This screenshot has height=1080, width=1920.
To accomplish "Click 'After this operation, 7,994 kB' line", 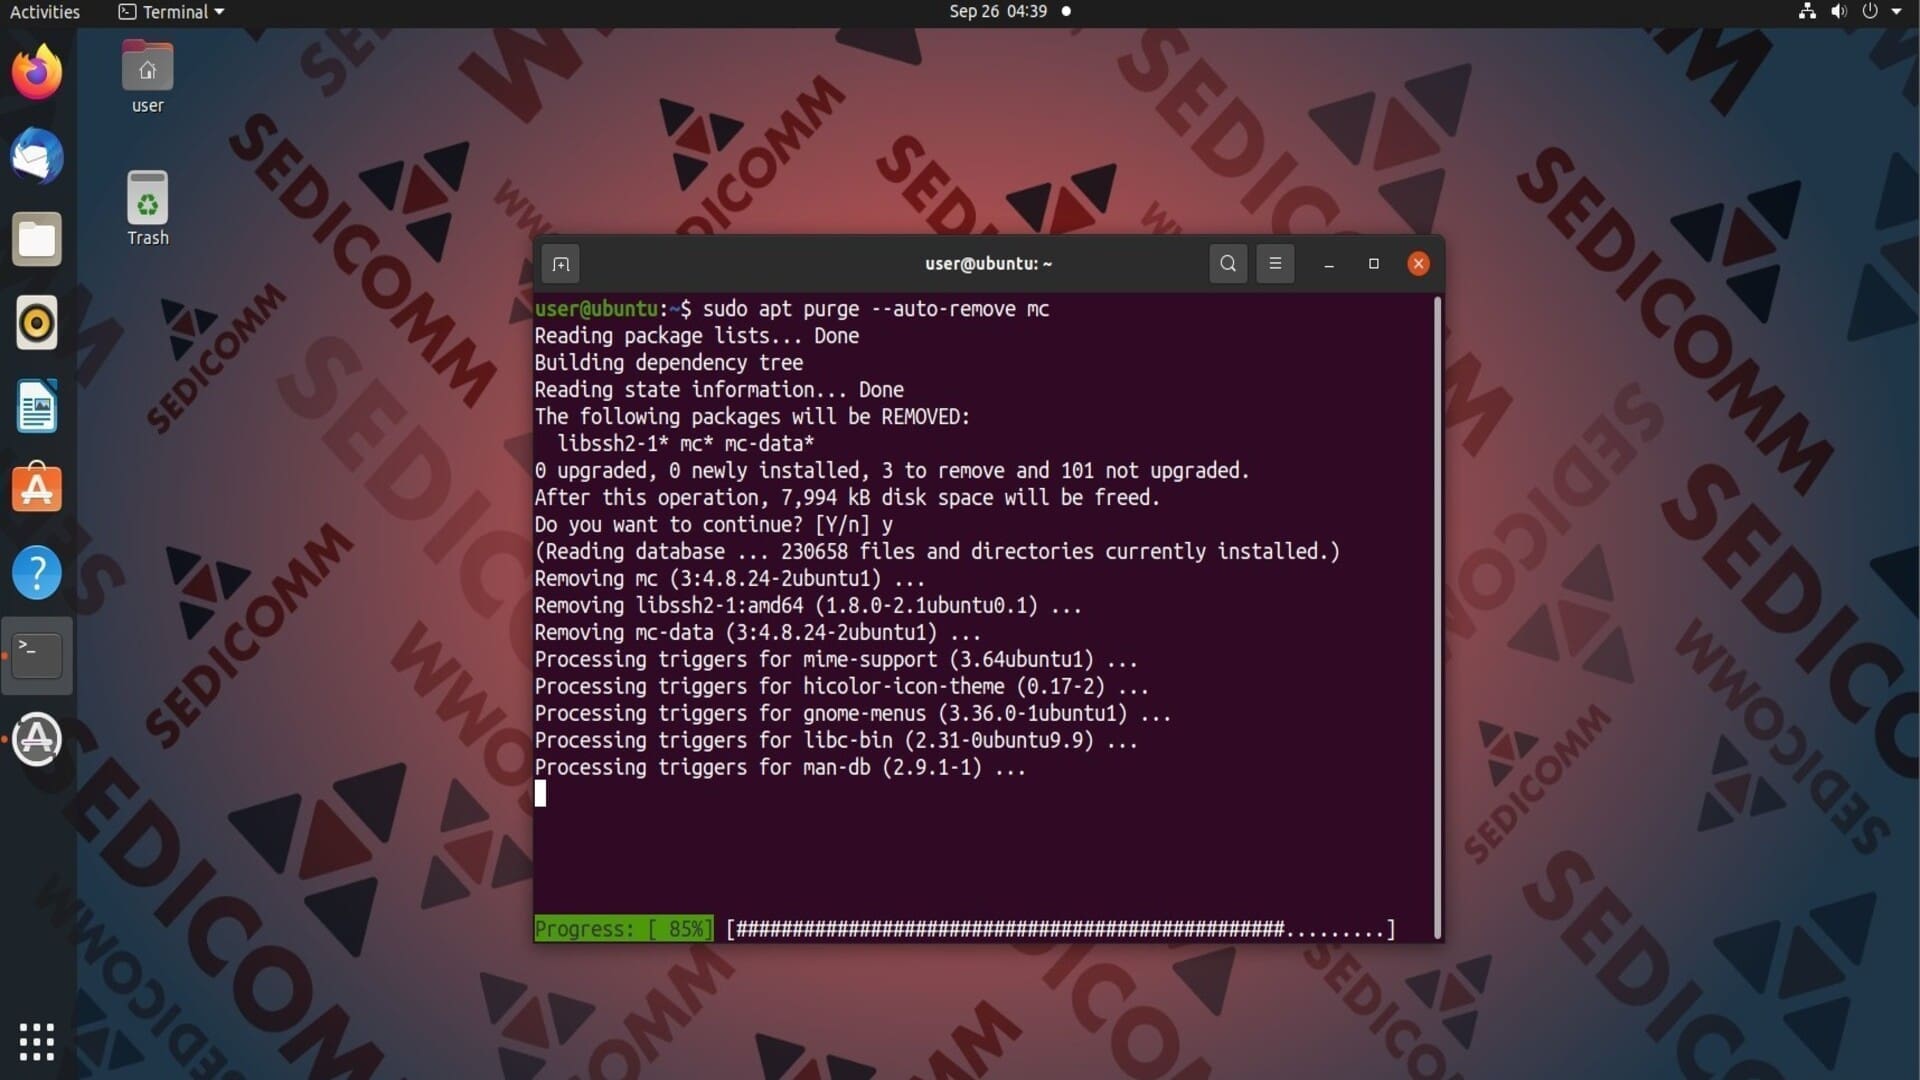I will (x=847, y=498).
